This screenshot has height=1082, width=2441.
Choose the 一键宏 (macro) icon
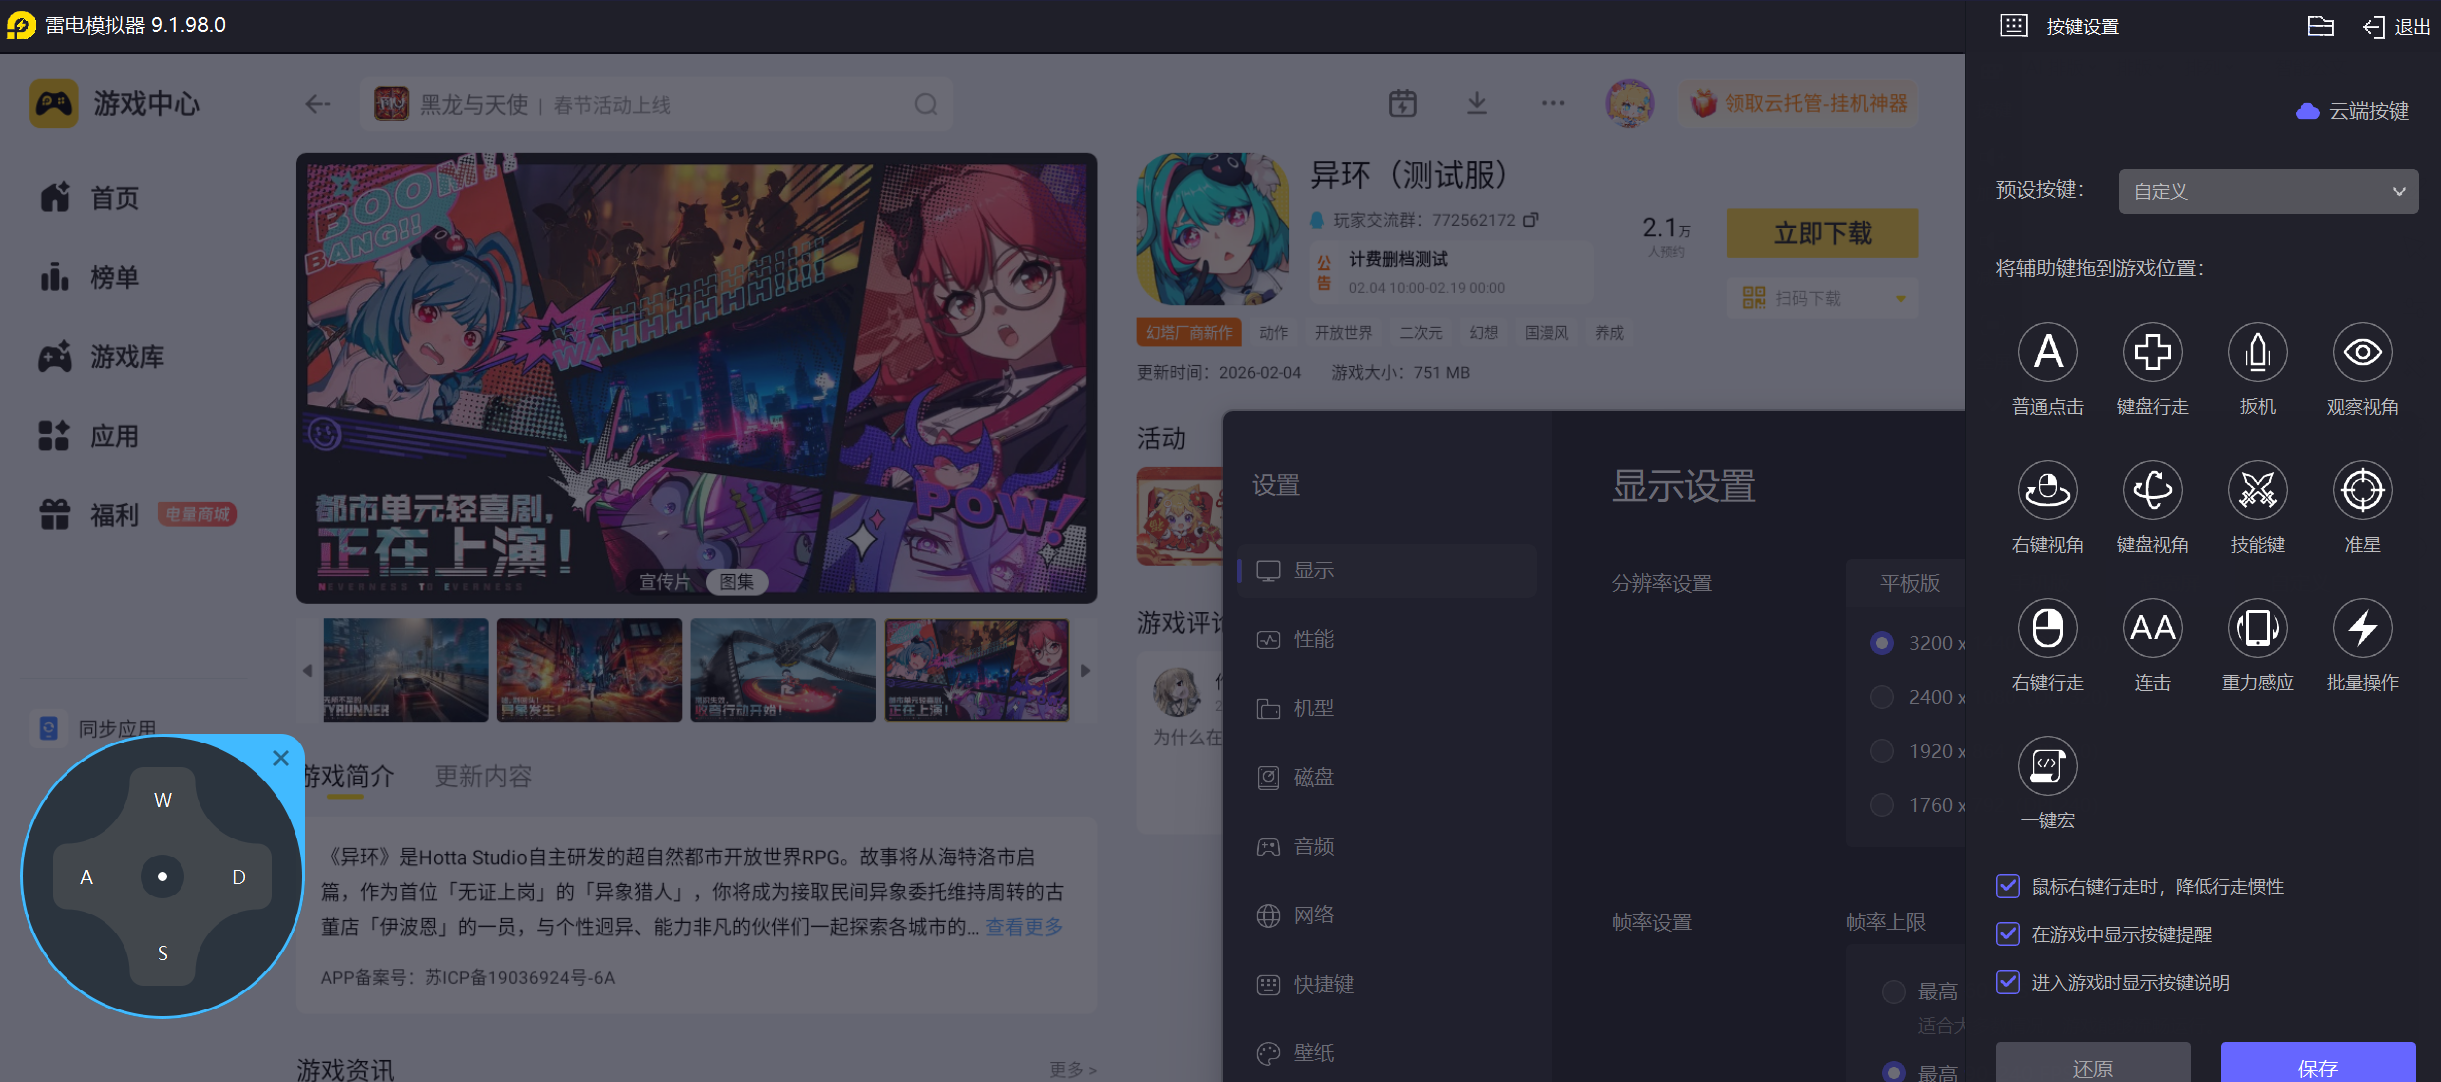pos(2047,766)
